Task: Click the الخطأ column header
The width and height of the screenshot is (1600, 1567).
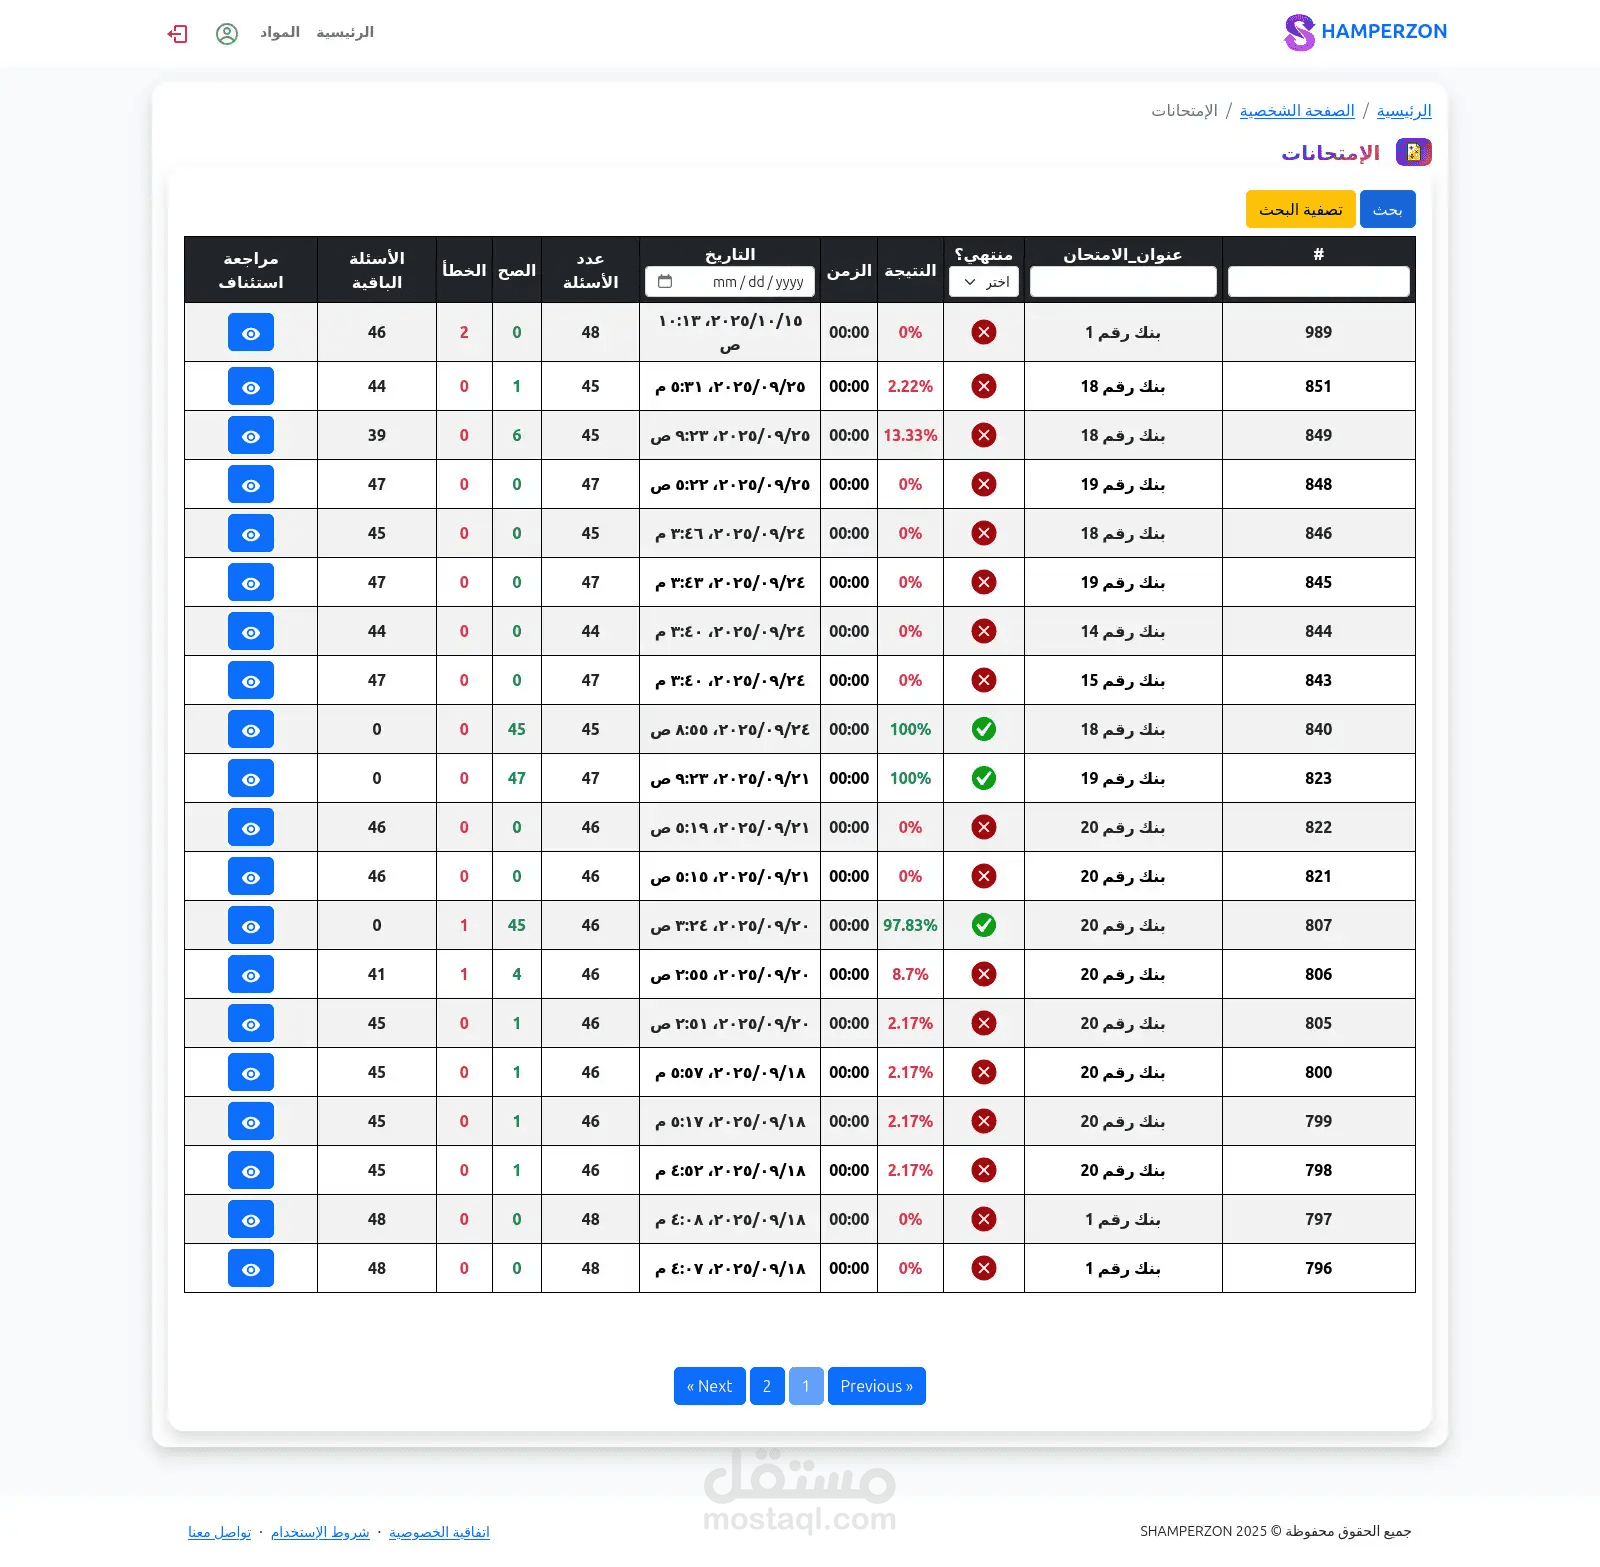Action: (464, 270)
